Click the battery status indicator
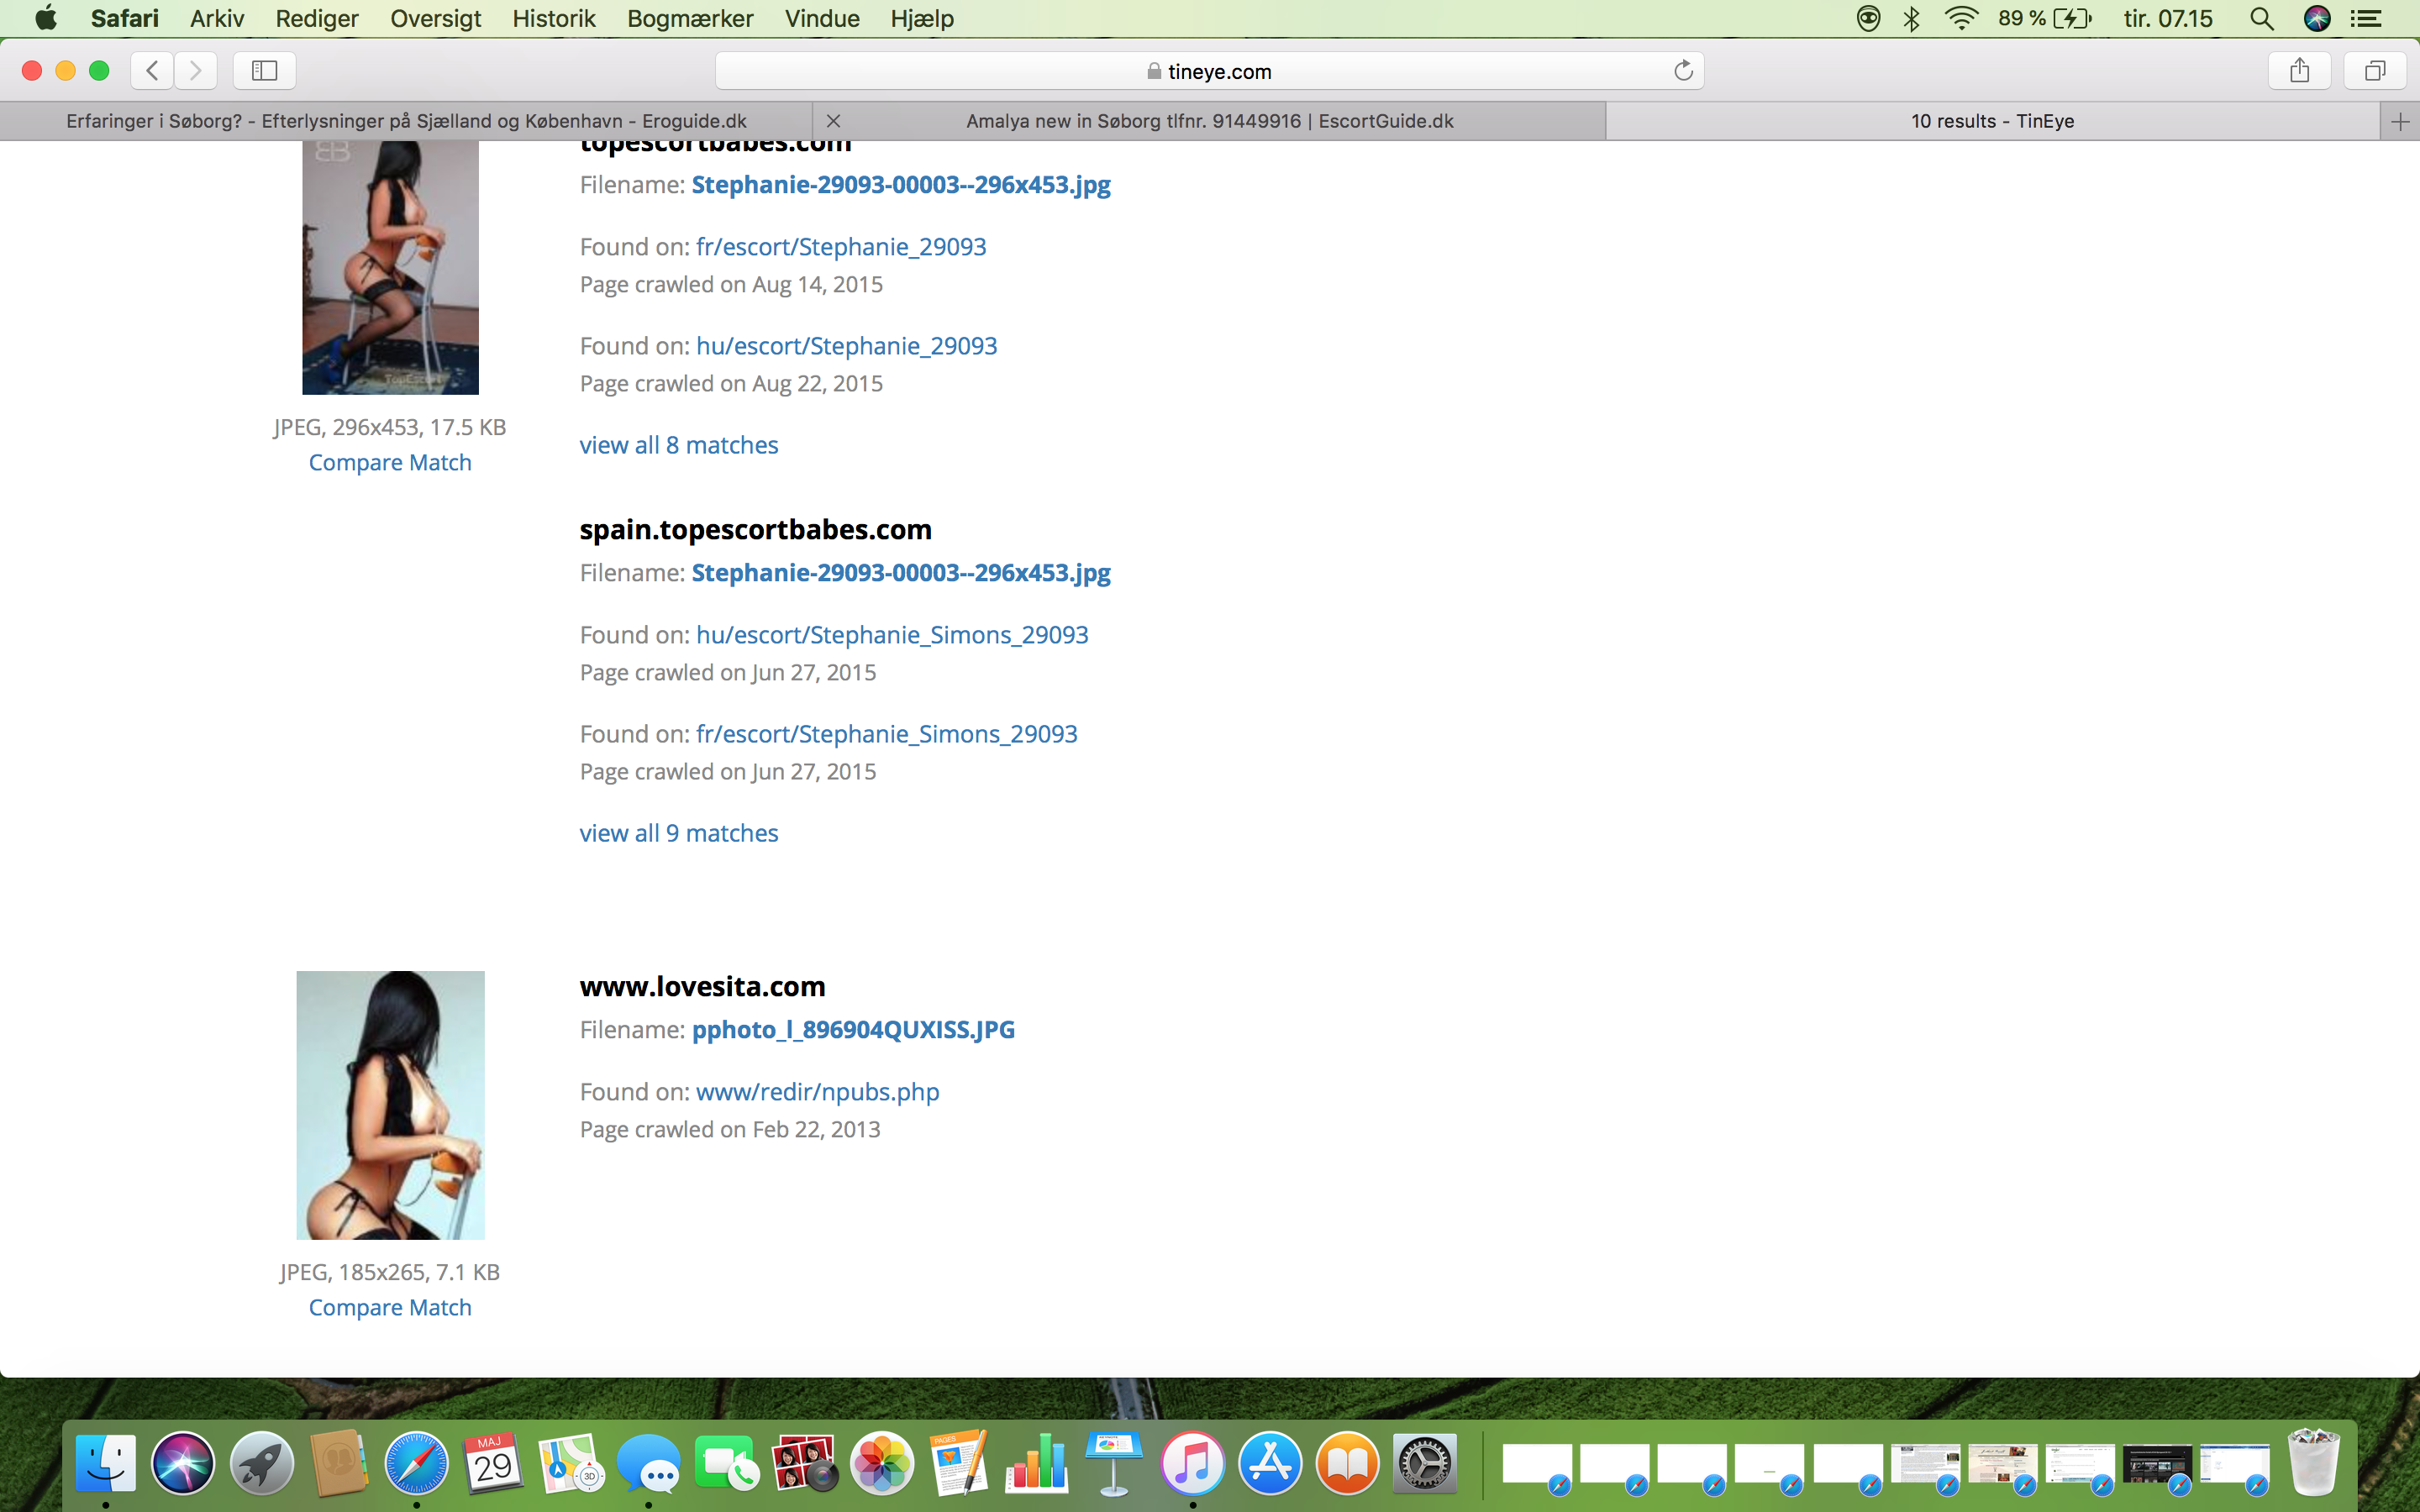This screenshot has width=2420, height=1512. pyautogui.click(x=2045, y=18)
